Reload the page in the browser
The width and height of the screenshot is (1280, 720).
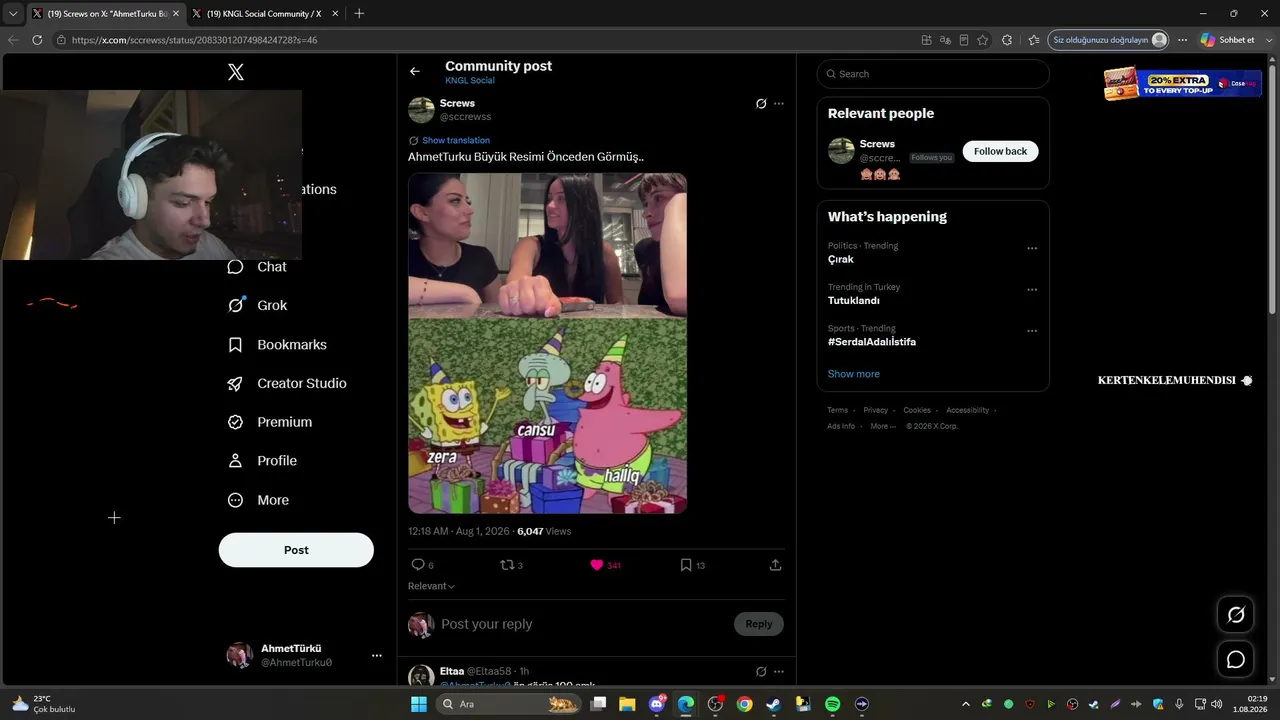click(37, 40)
